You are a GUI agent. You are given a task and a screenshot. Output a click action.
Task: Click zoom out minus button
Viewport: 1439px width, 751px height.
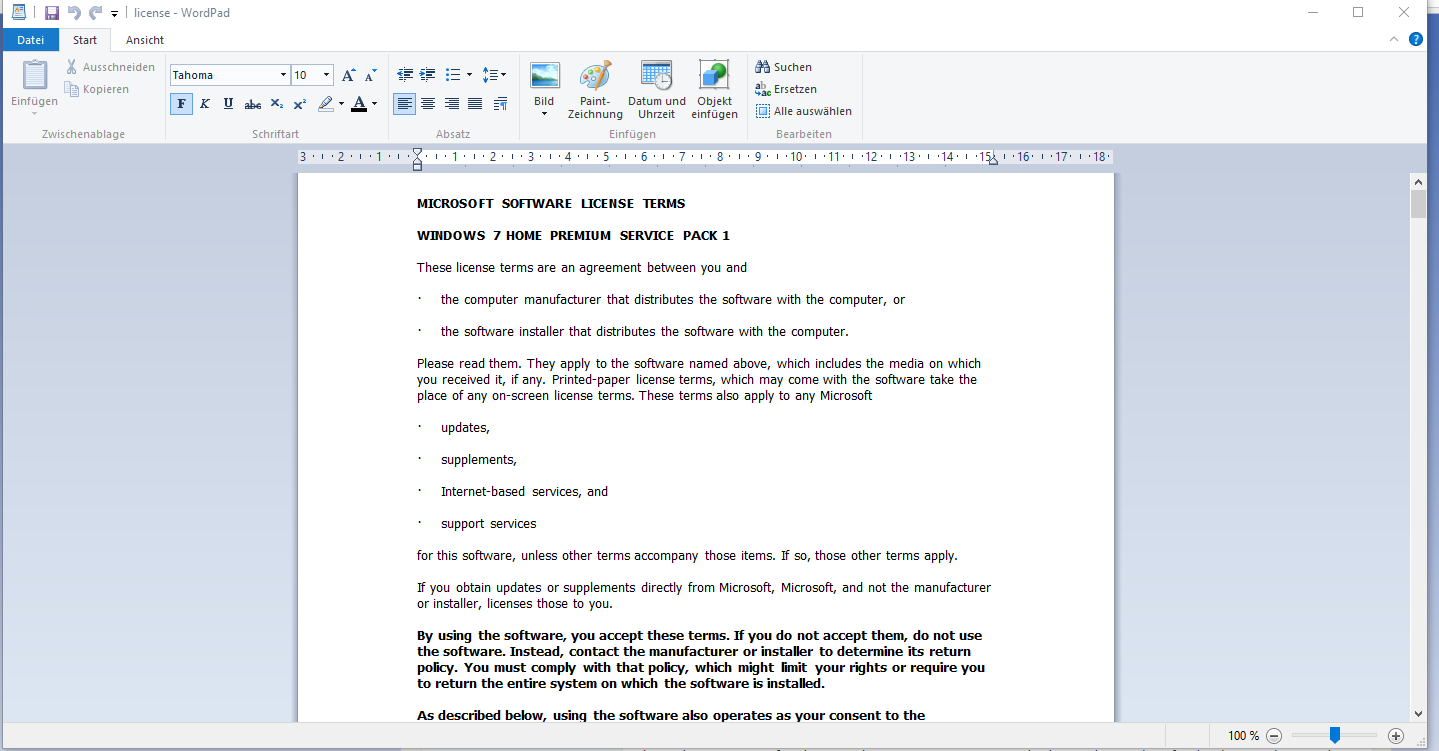pyautogui.click(x=1274, y=736)
